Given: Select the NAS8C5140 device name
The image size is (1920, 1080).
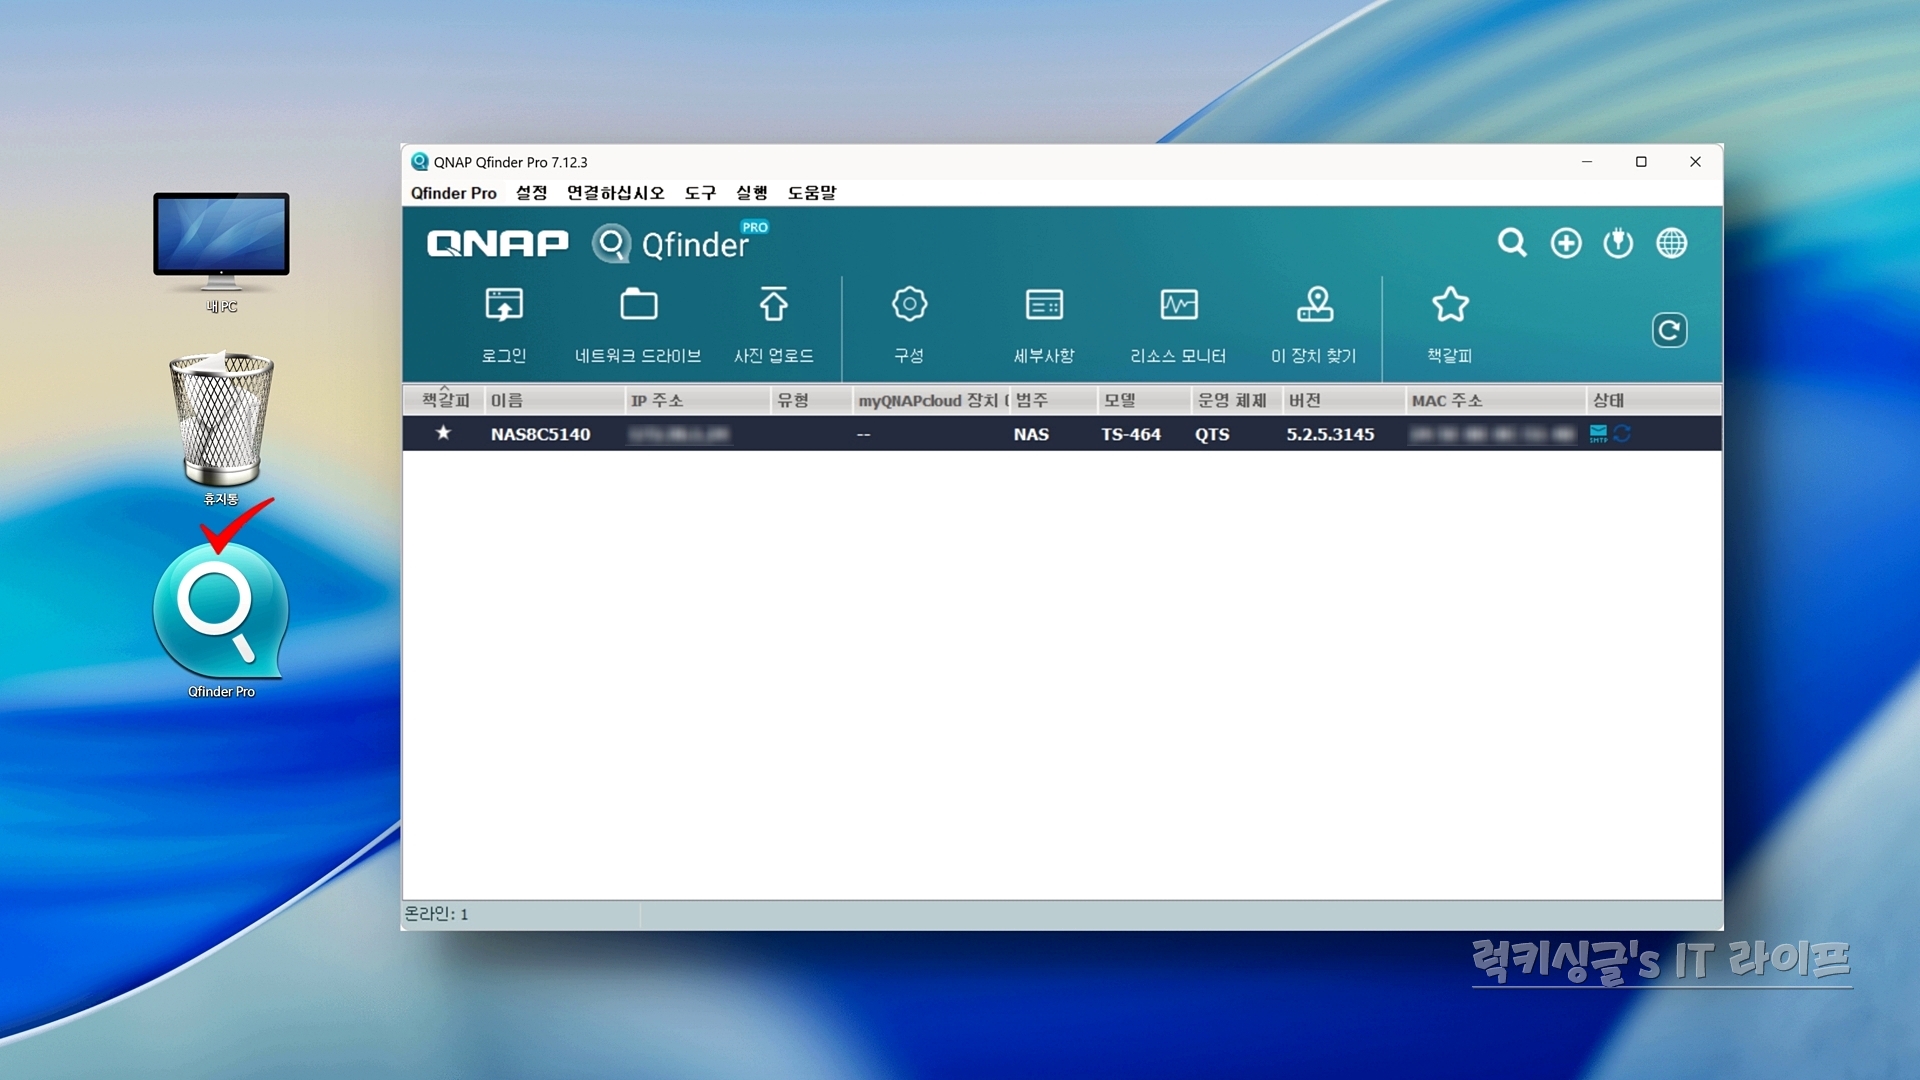Looking at the screenshot, I should pyautogui.click(x=540, y=434).
